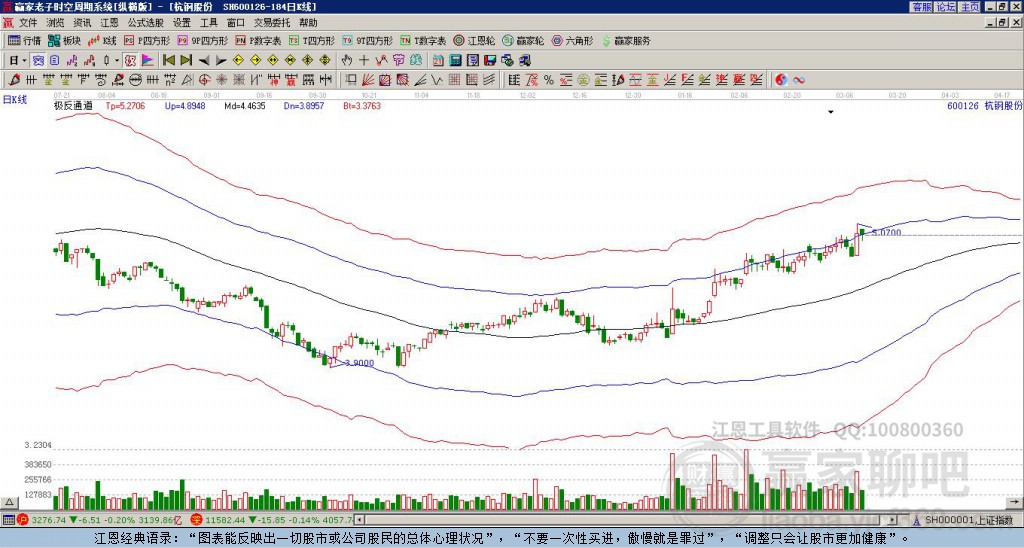Screen dimensions: 1024x548
Task: Click the red floppy disk save icon
Action: click(490, 60)
